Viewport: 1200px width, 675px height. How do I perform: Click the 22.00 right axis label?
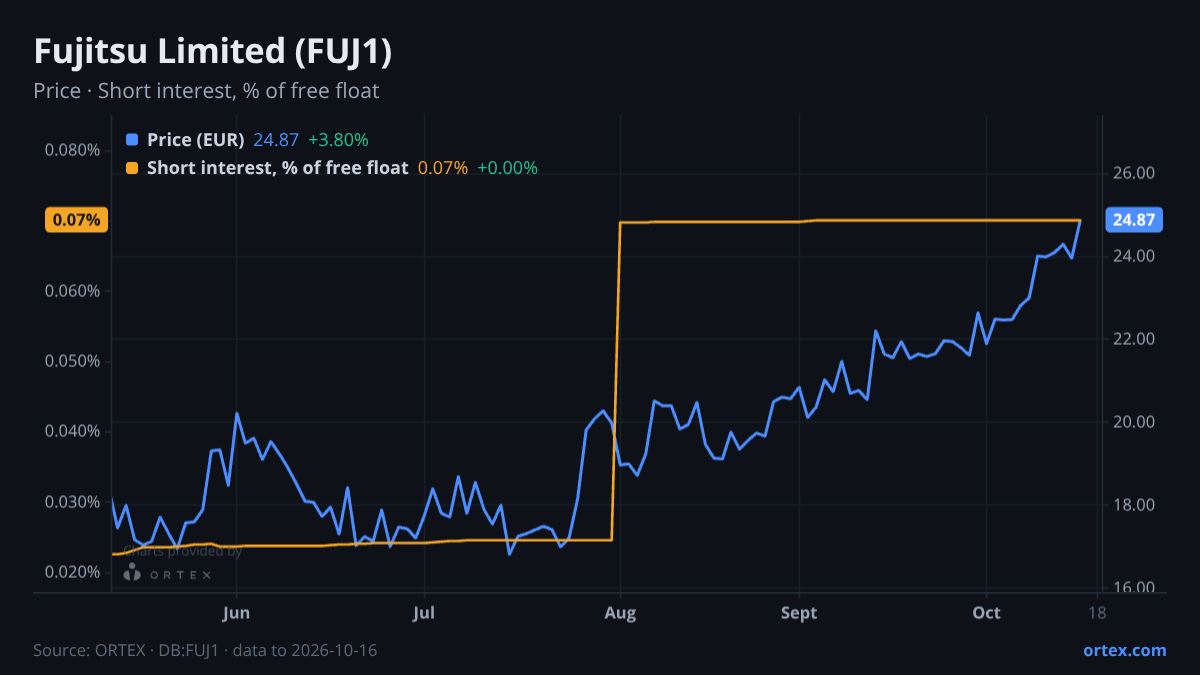coord(1133,339)
